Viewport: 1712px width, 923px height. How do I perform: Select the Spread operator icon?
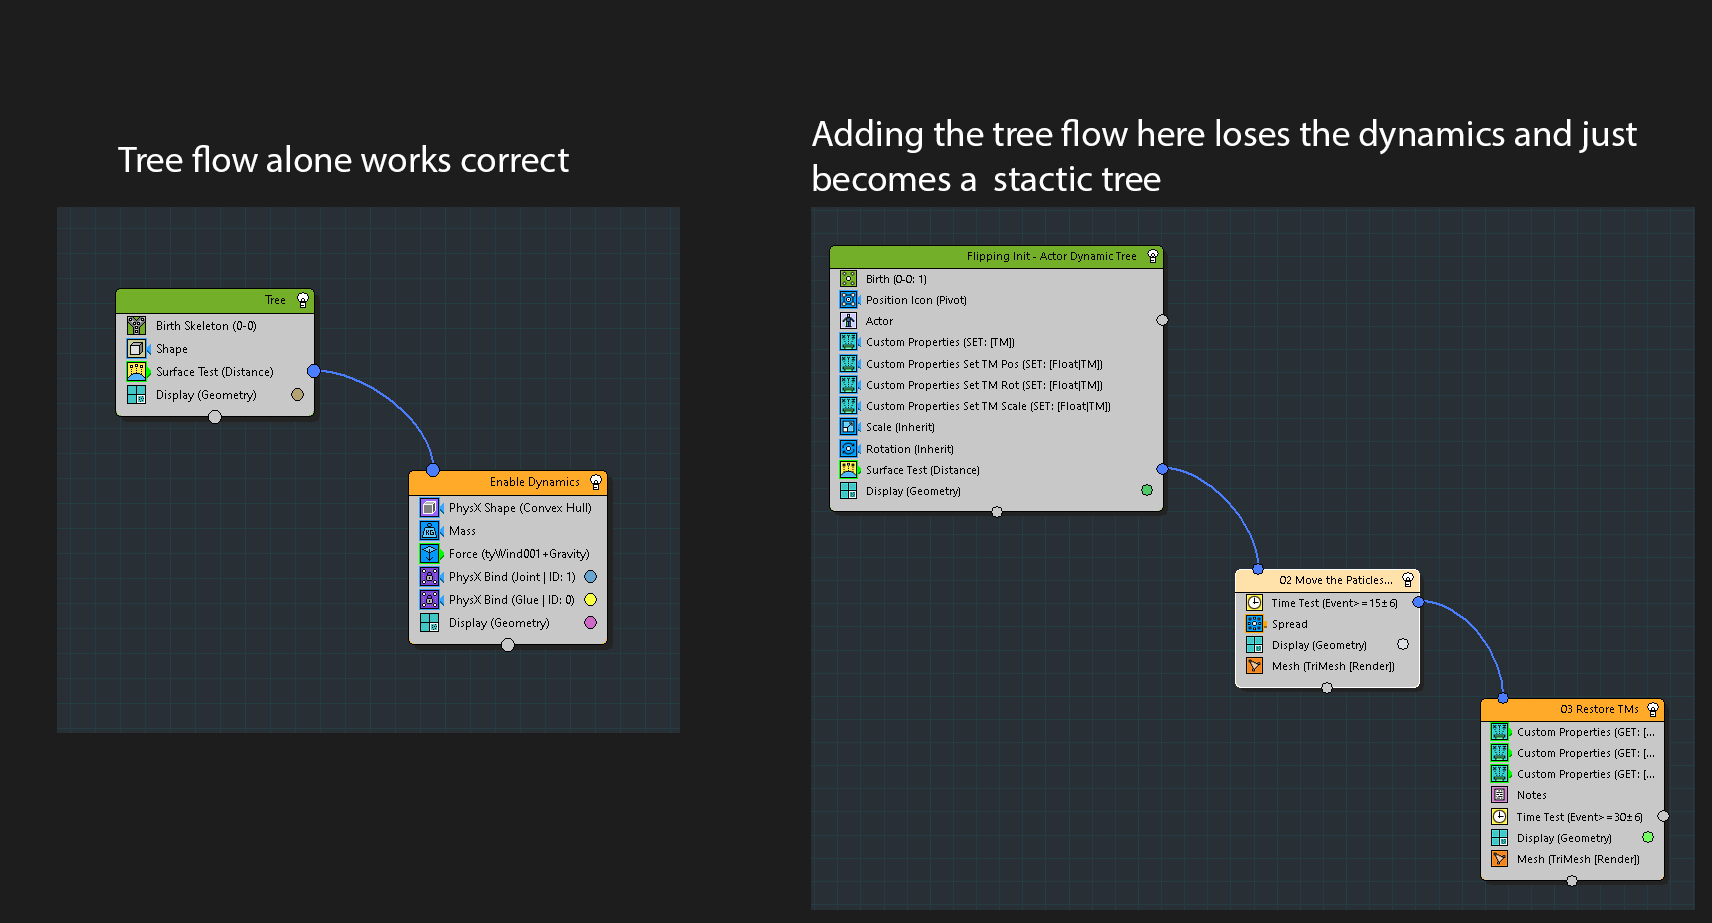(1254, 623)
